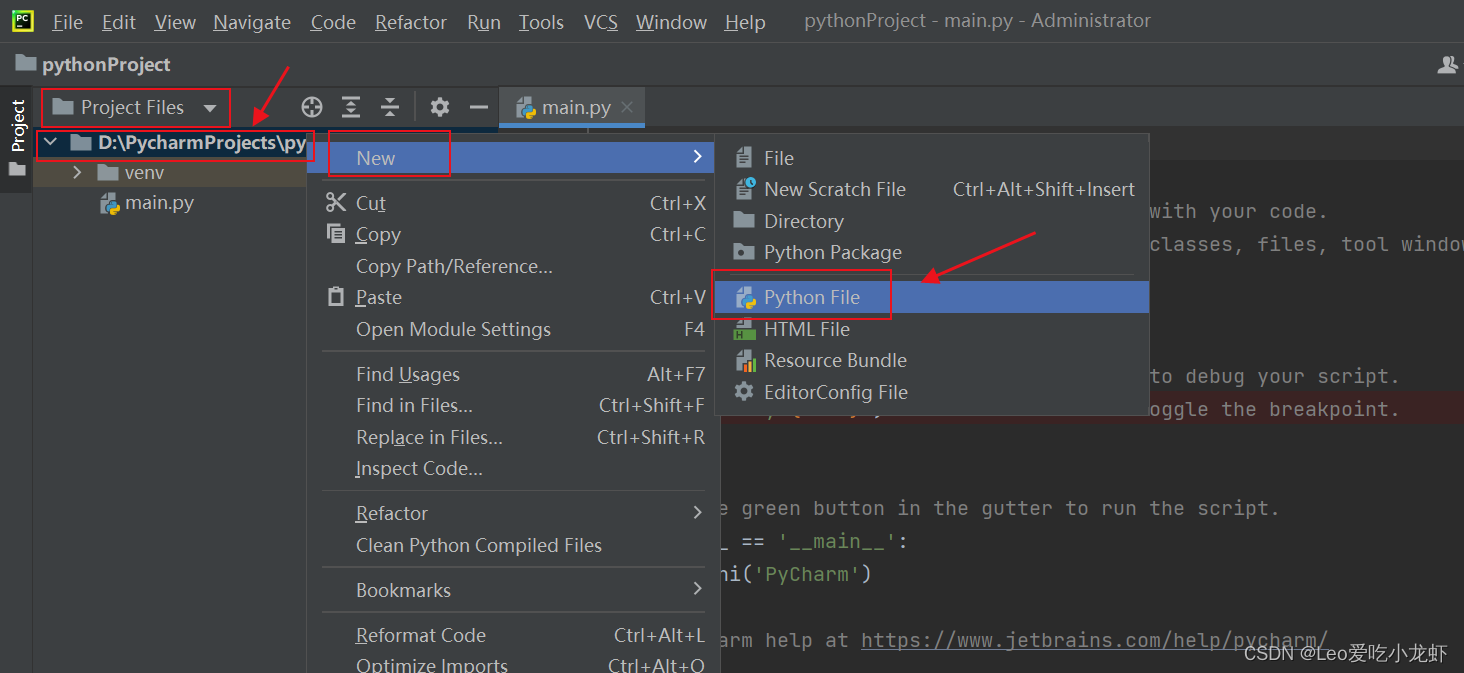Choose Optimize Imports

[x=432, y=664]
